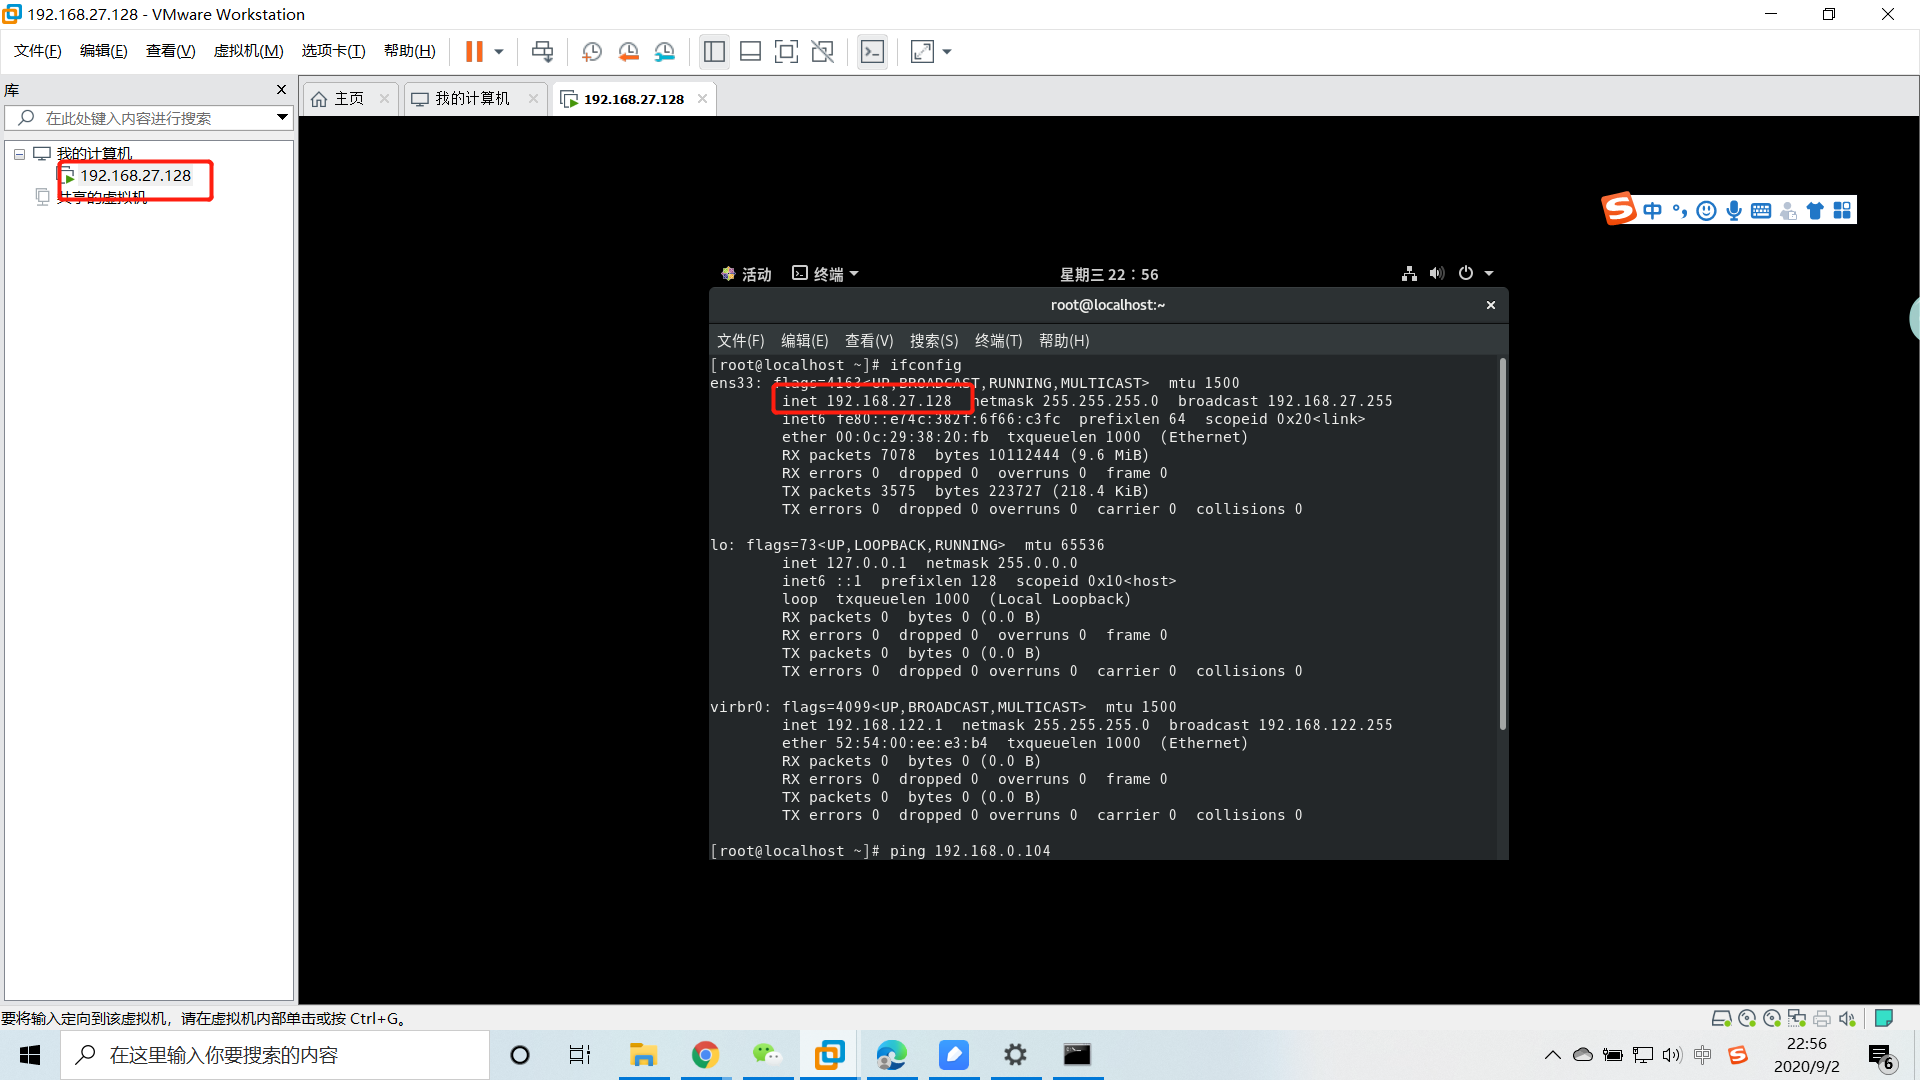This screenshot has width=1920, height=1080.
Task: Open Sogou emoji panel
Action: [x=1707, y=210]
